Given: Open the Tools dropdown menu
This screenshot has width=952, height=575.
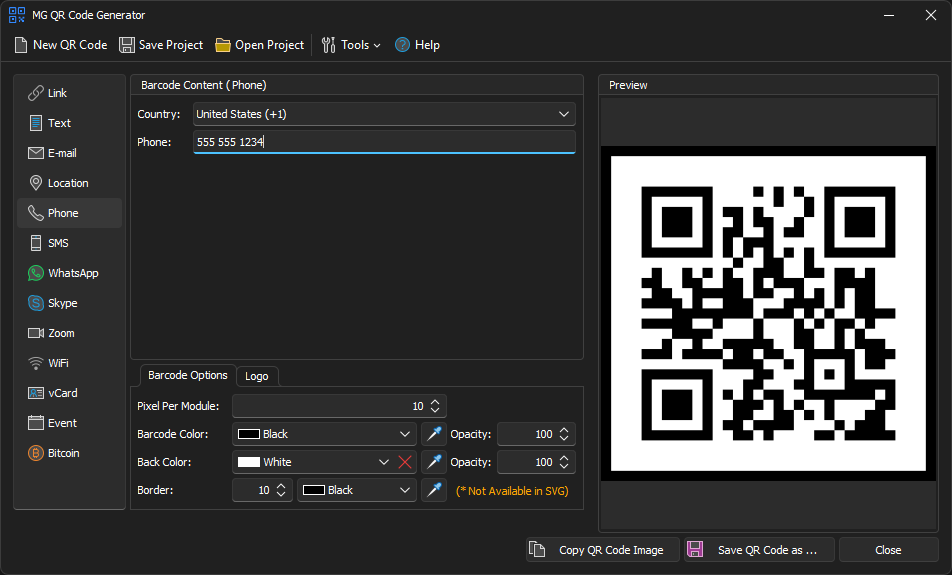Looking at the screenshot, I should pos(351,45).
